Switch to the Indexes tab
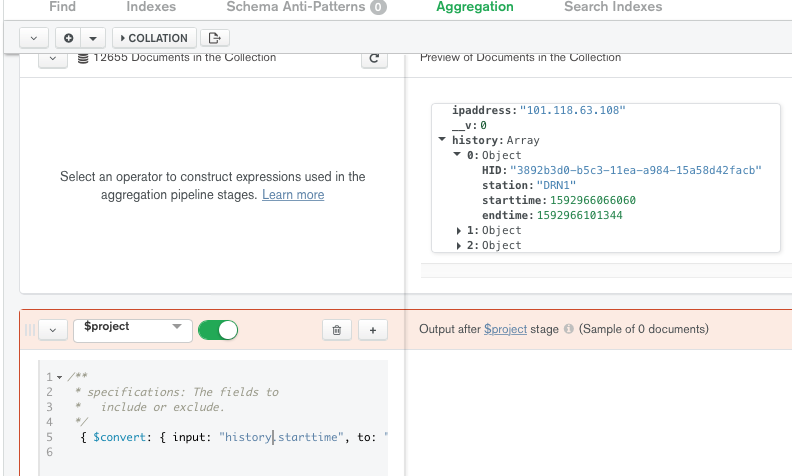Viewport: 792px width, 476px height. click(151, 7)
